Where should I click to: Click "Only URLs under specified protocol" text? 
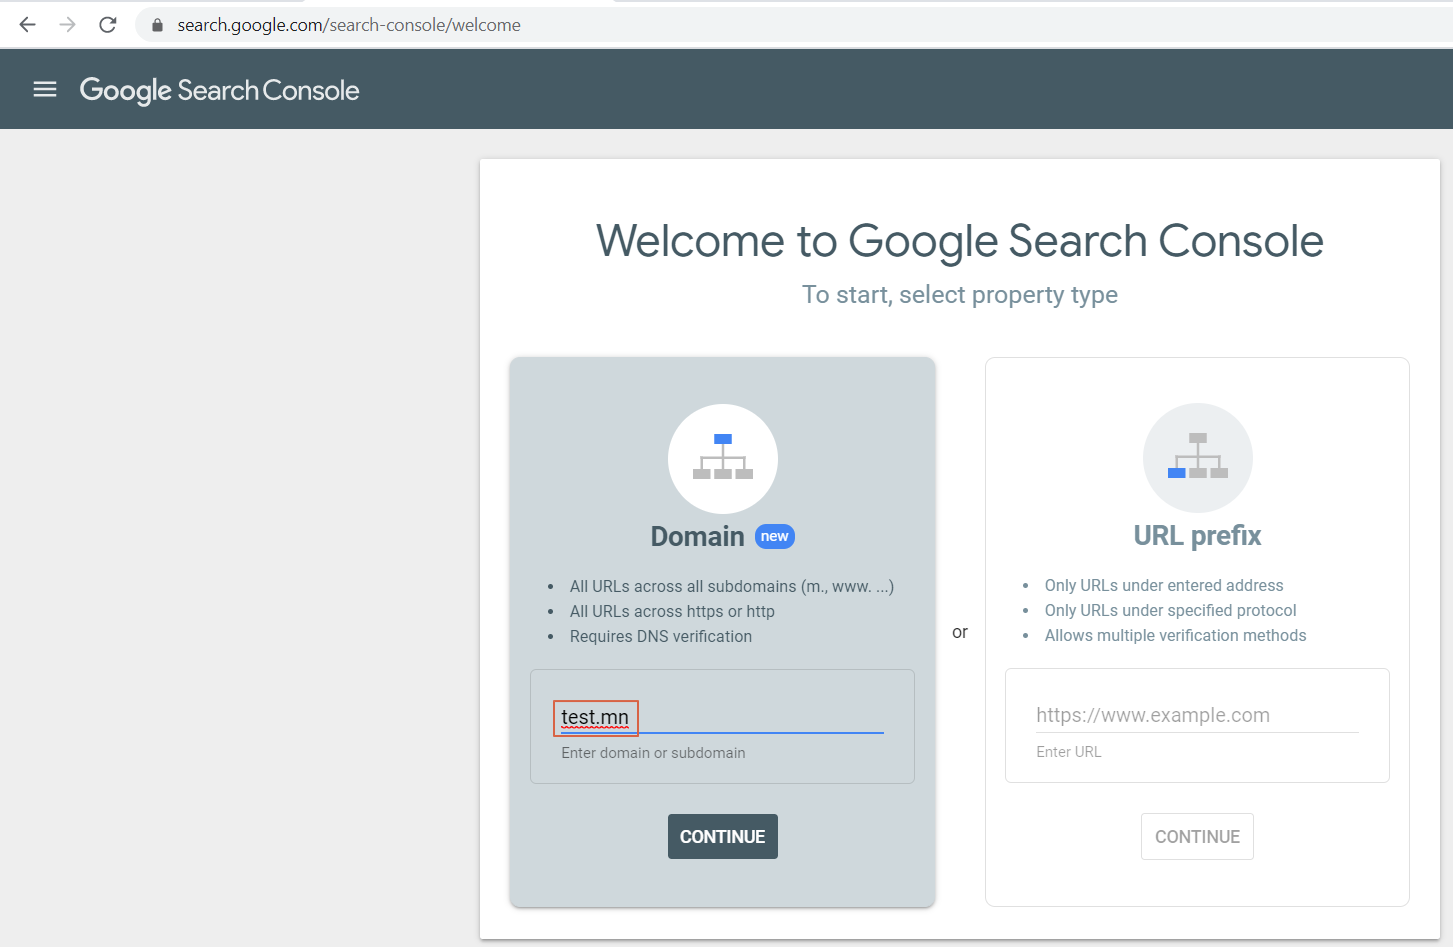1170,611
